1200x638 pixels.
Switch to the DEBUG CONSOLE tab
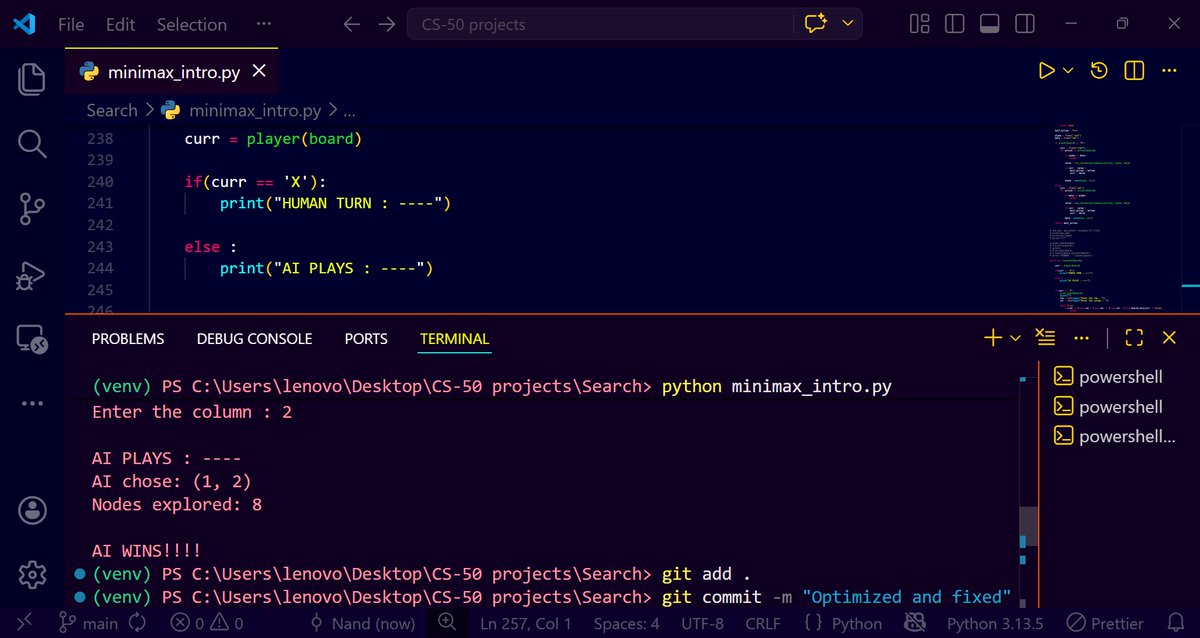(x=254, y=339)
